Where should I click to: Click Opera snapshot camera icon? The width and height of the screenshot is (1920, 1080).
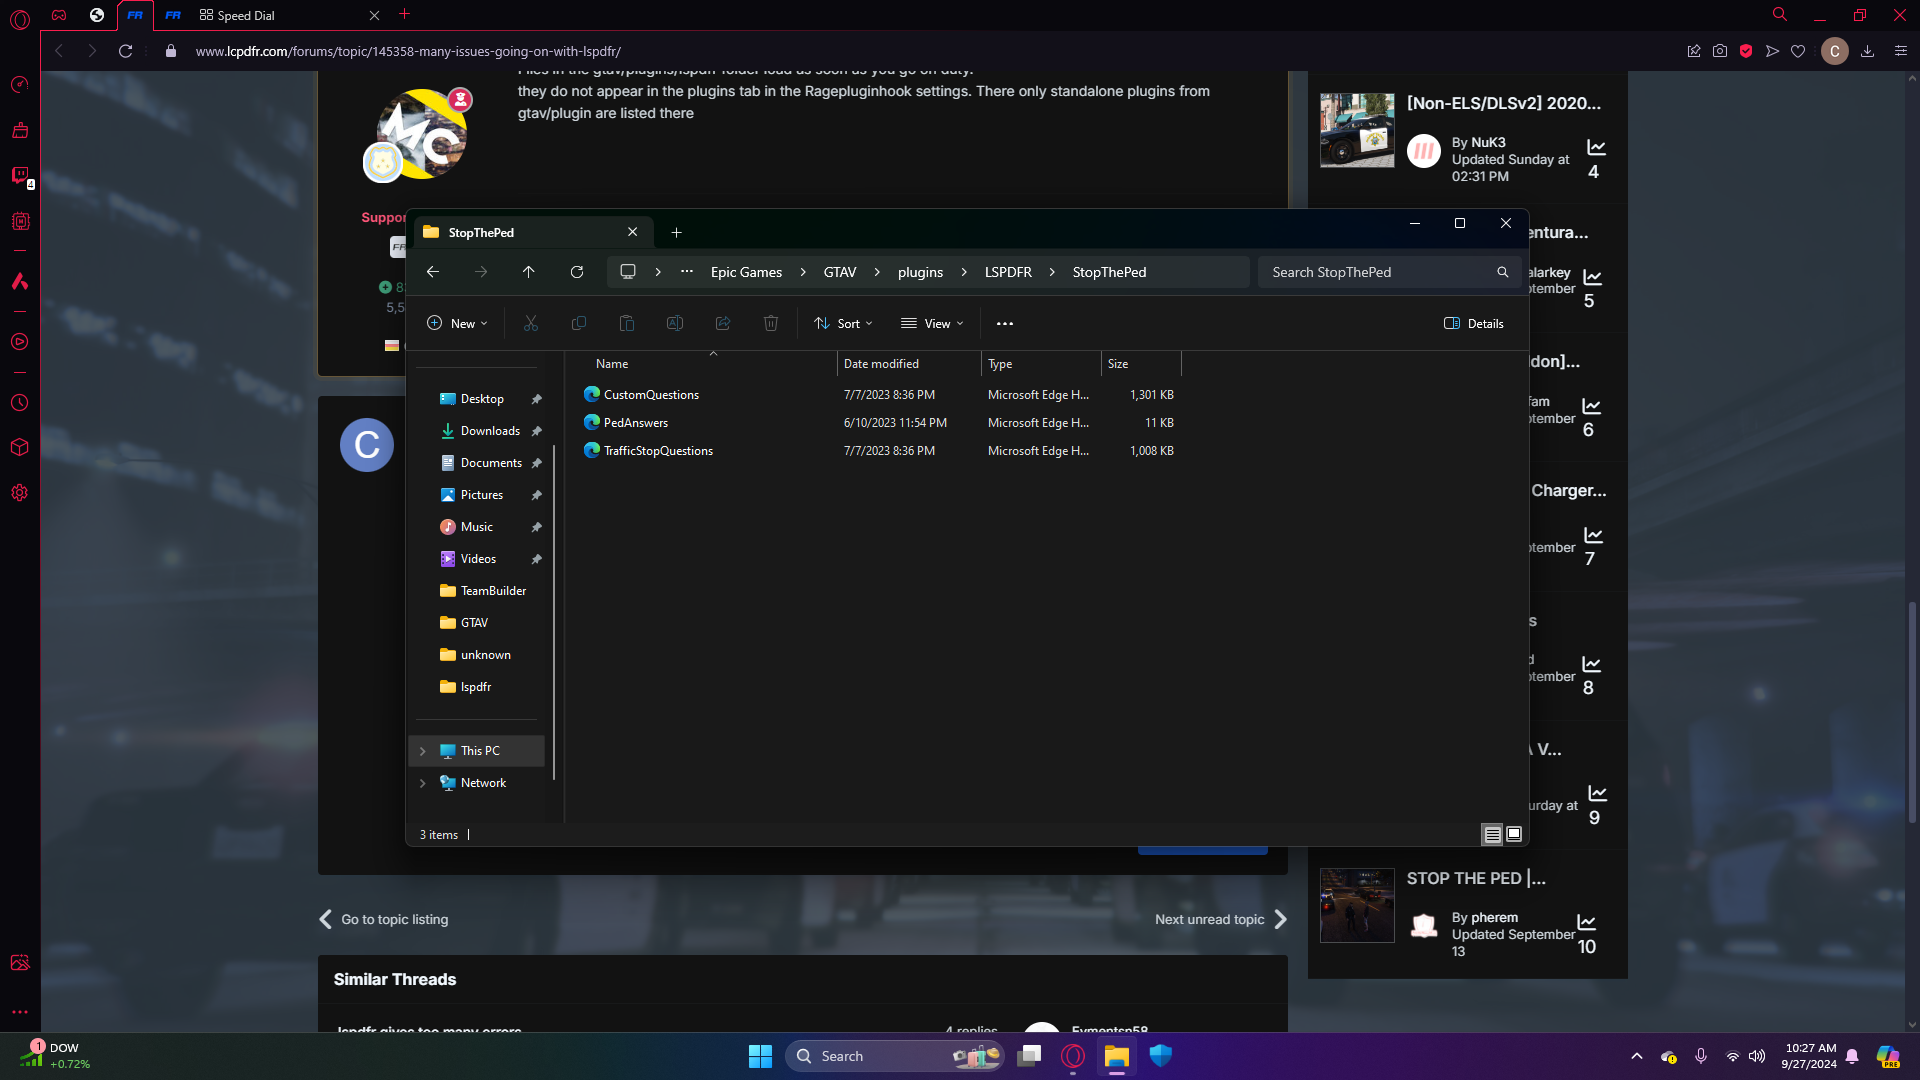1720,51
